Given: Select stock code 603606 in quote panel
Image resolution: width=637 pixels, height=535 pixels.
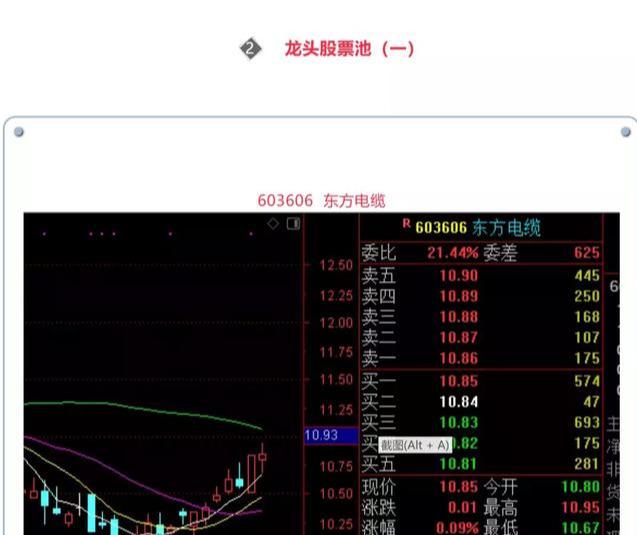Looking at the screenshot, I should point(441,228).
